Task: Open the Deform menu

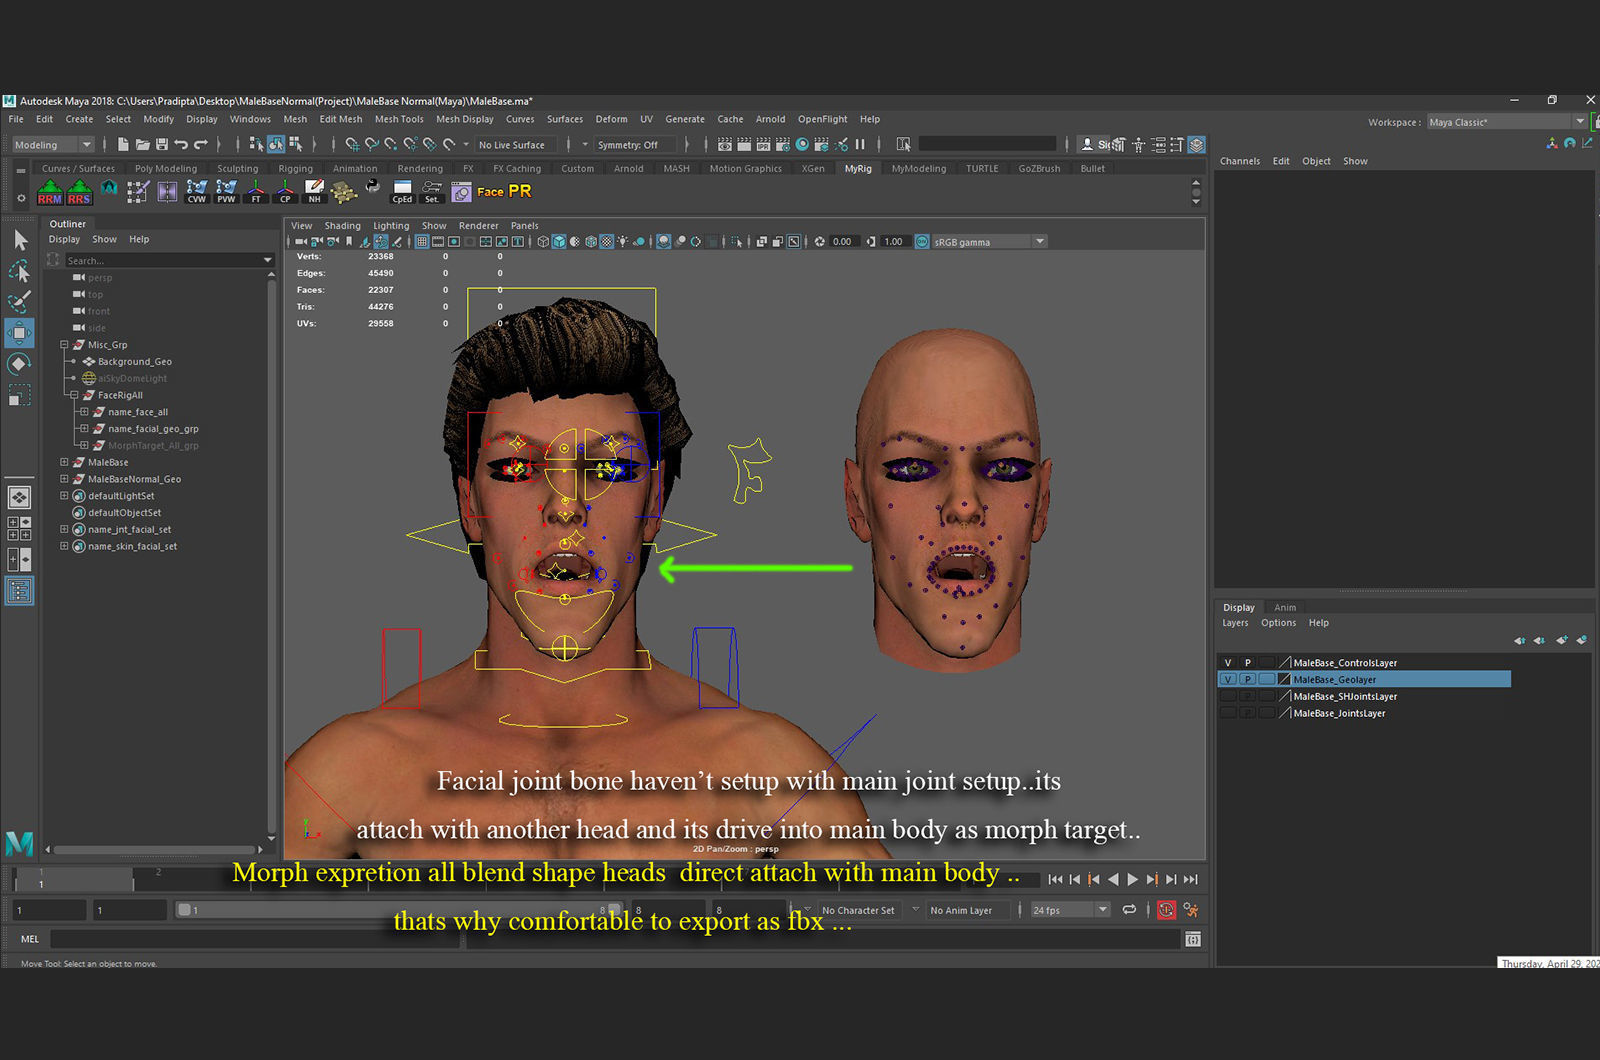Action: click(x=611, y=119)
